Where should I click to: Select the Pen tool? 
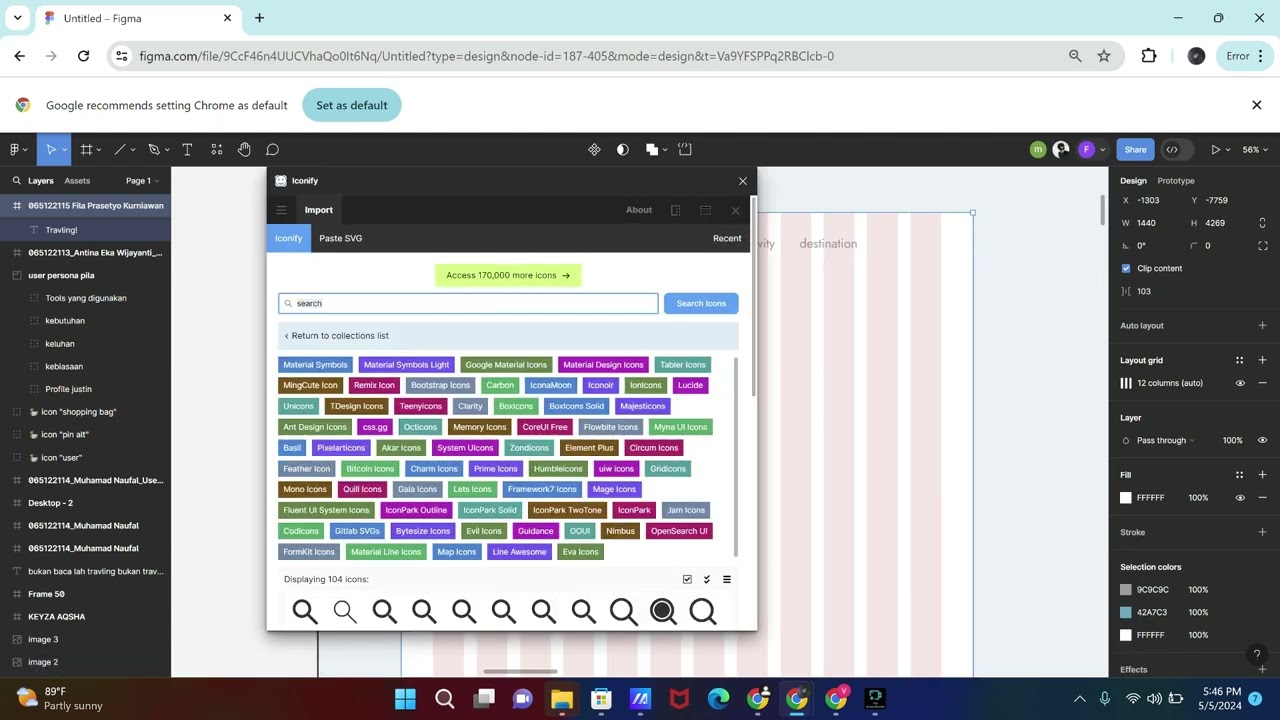[x=154, y=149]
